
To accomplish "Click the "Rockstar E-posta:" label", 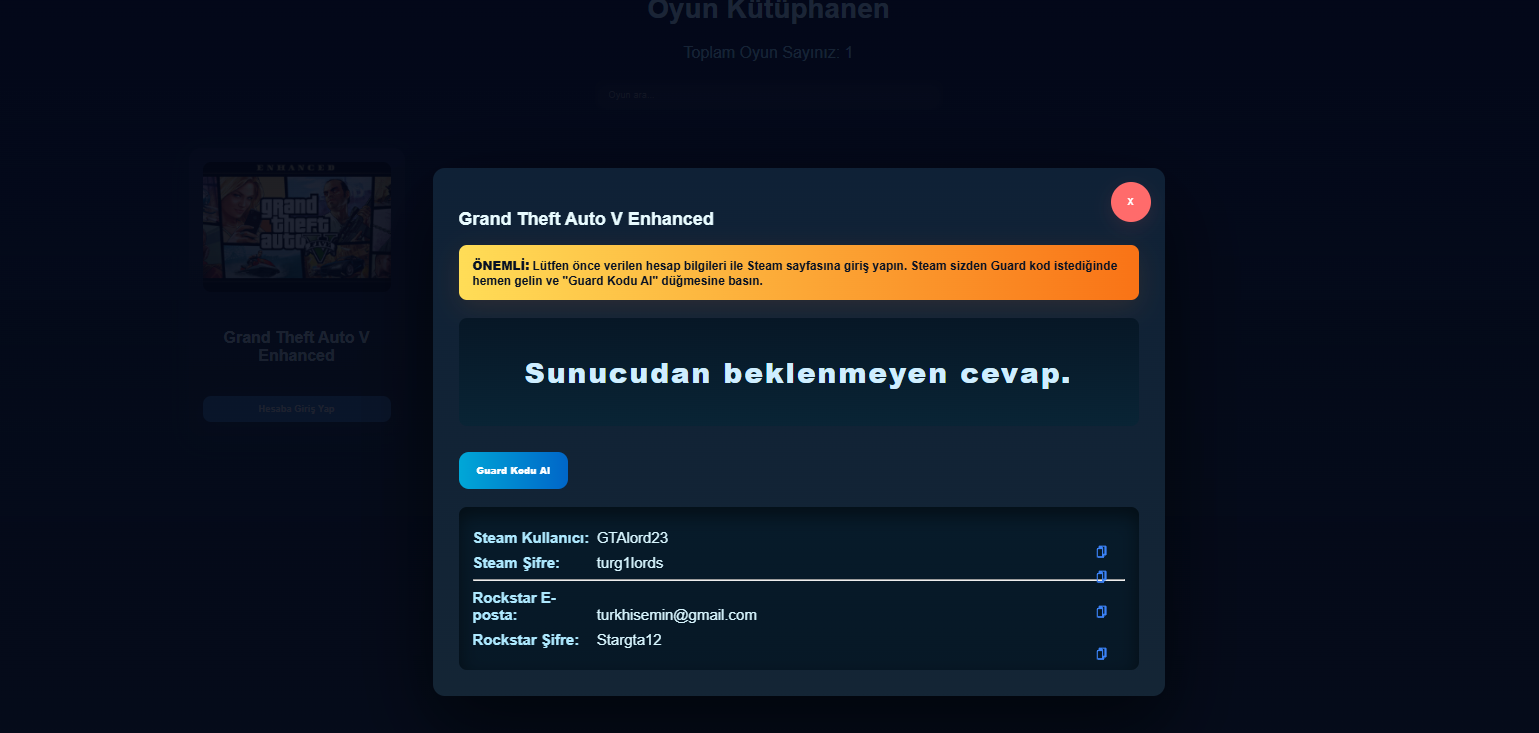I will (x=514, y=606).
